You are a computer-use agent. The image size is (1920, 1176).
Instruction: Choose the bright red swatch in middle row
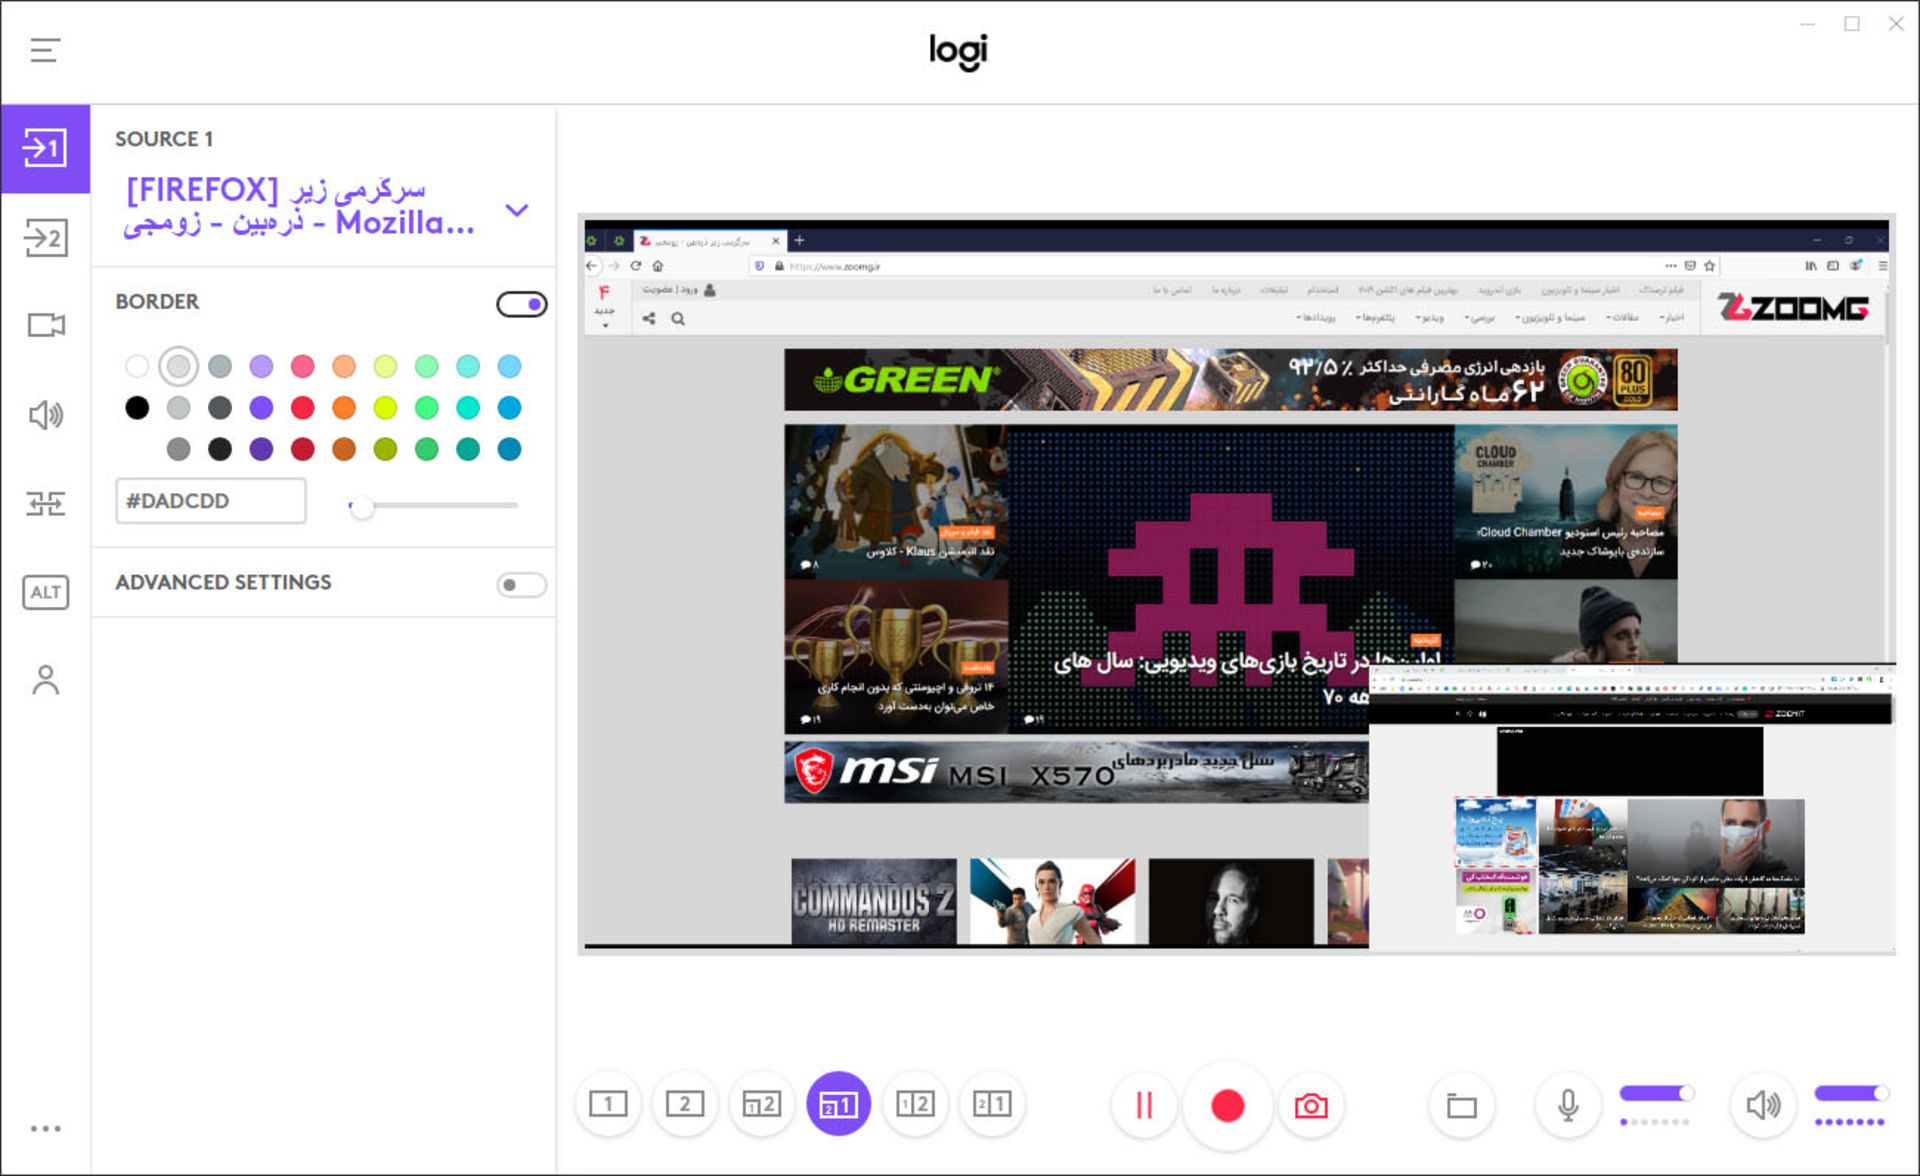pyautogui.click(x=302, y=407)
